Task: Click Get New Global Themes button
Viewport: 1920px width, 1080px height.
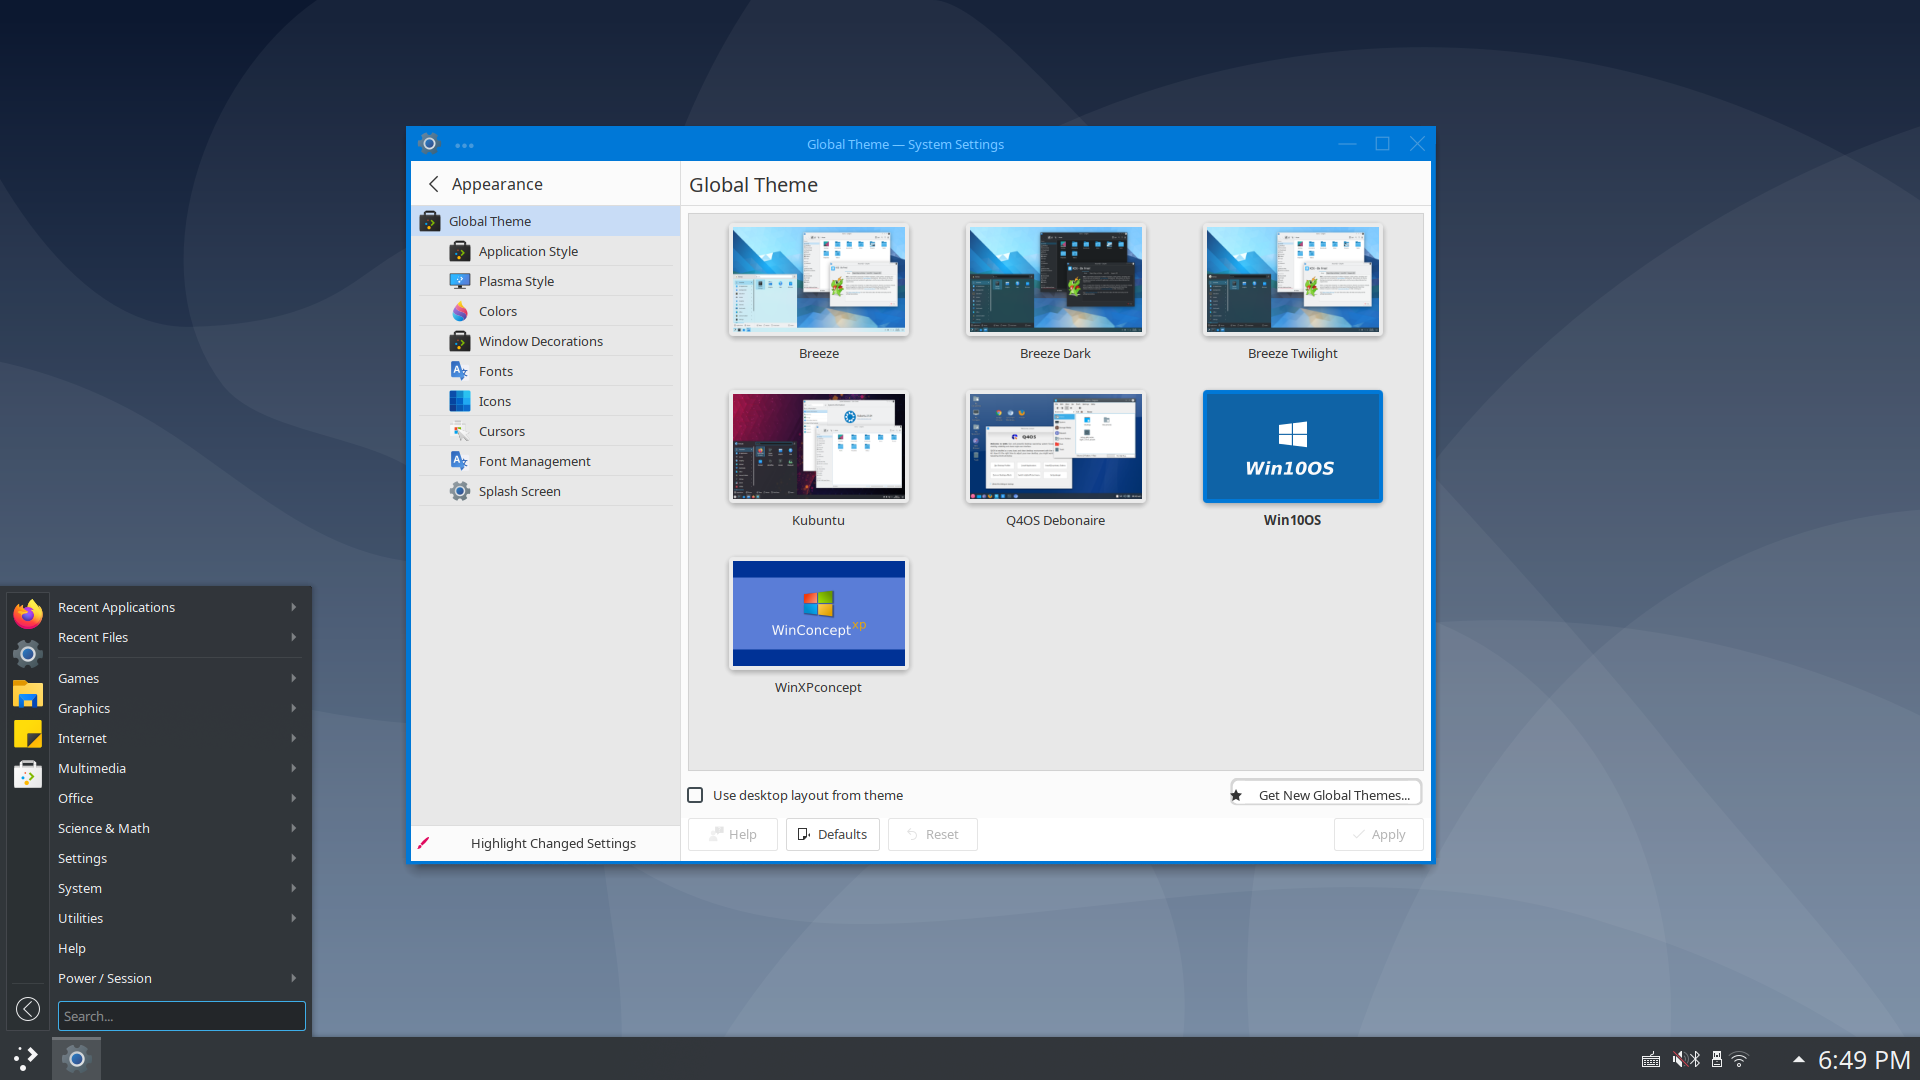Action: coord(1326,795)
